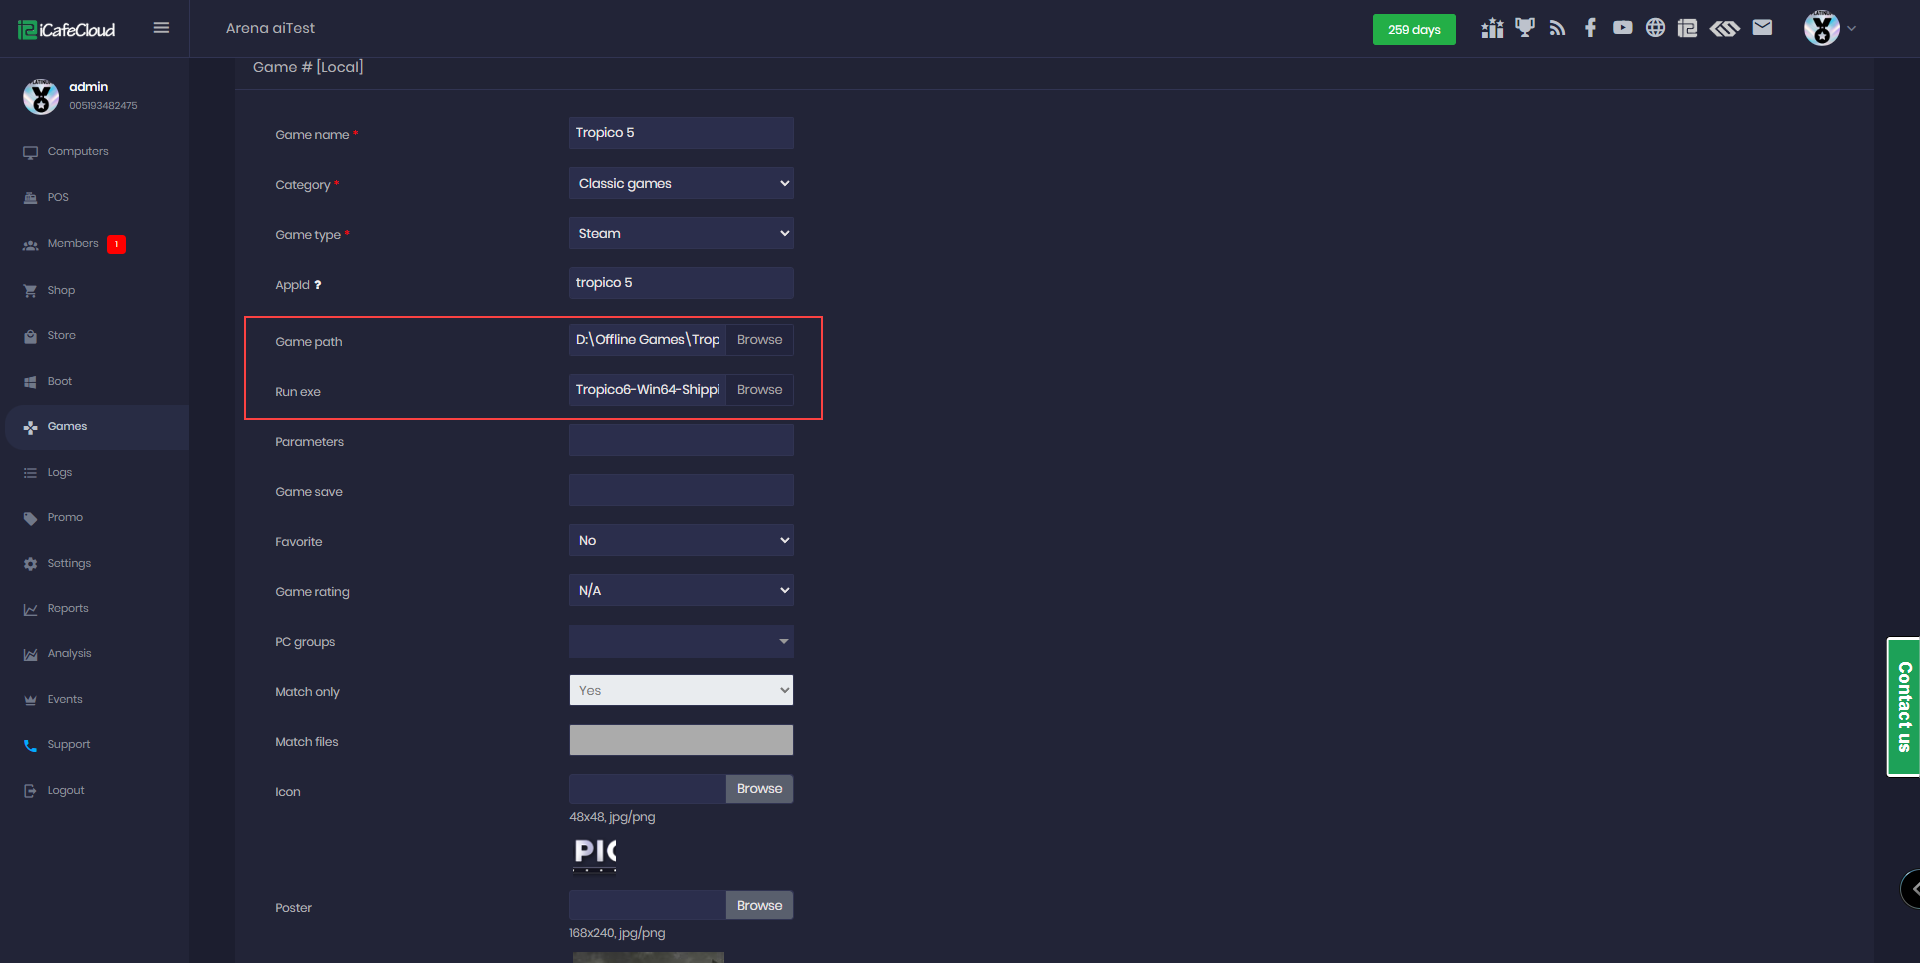The image size is (1920, 963).
Task: Click the 259 days license button
Action: click(x=1413, y=29)
